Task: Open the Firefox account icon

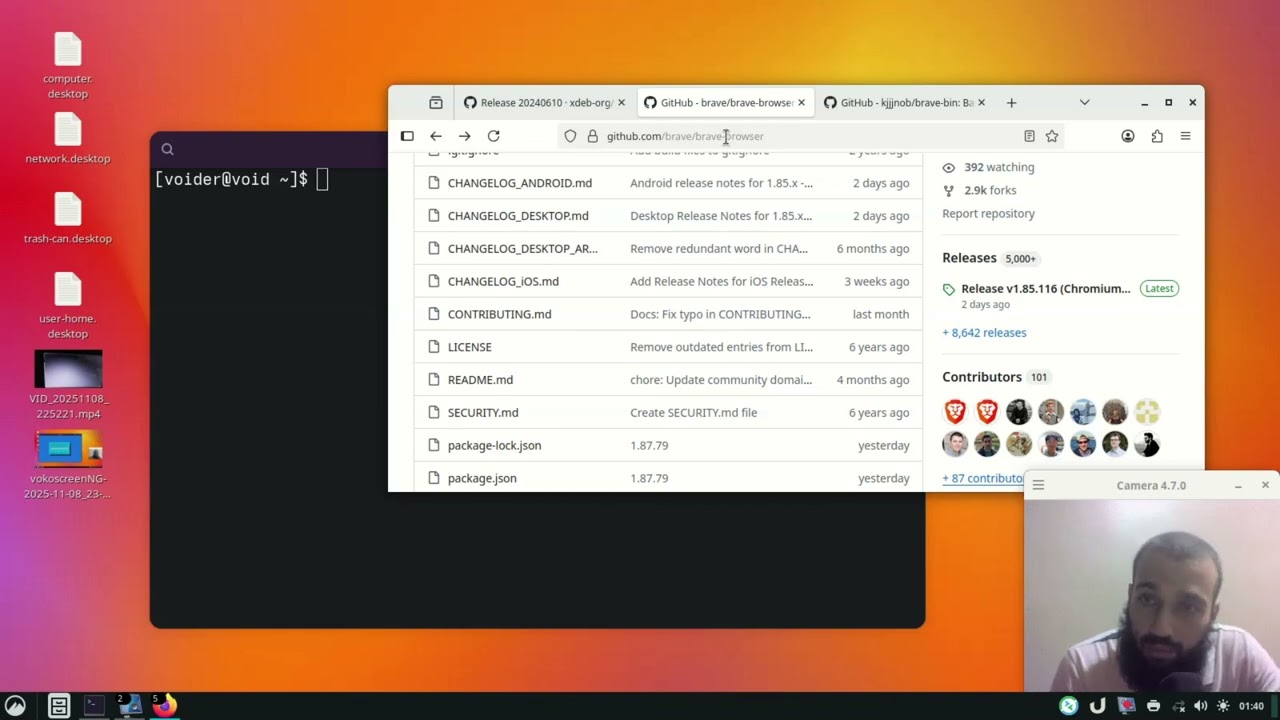Action: coord(1128,136)
